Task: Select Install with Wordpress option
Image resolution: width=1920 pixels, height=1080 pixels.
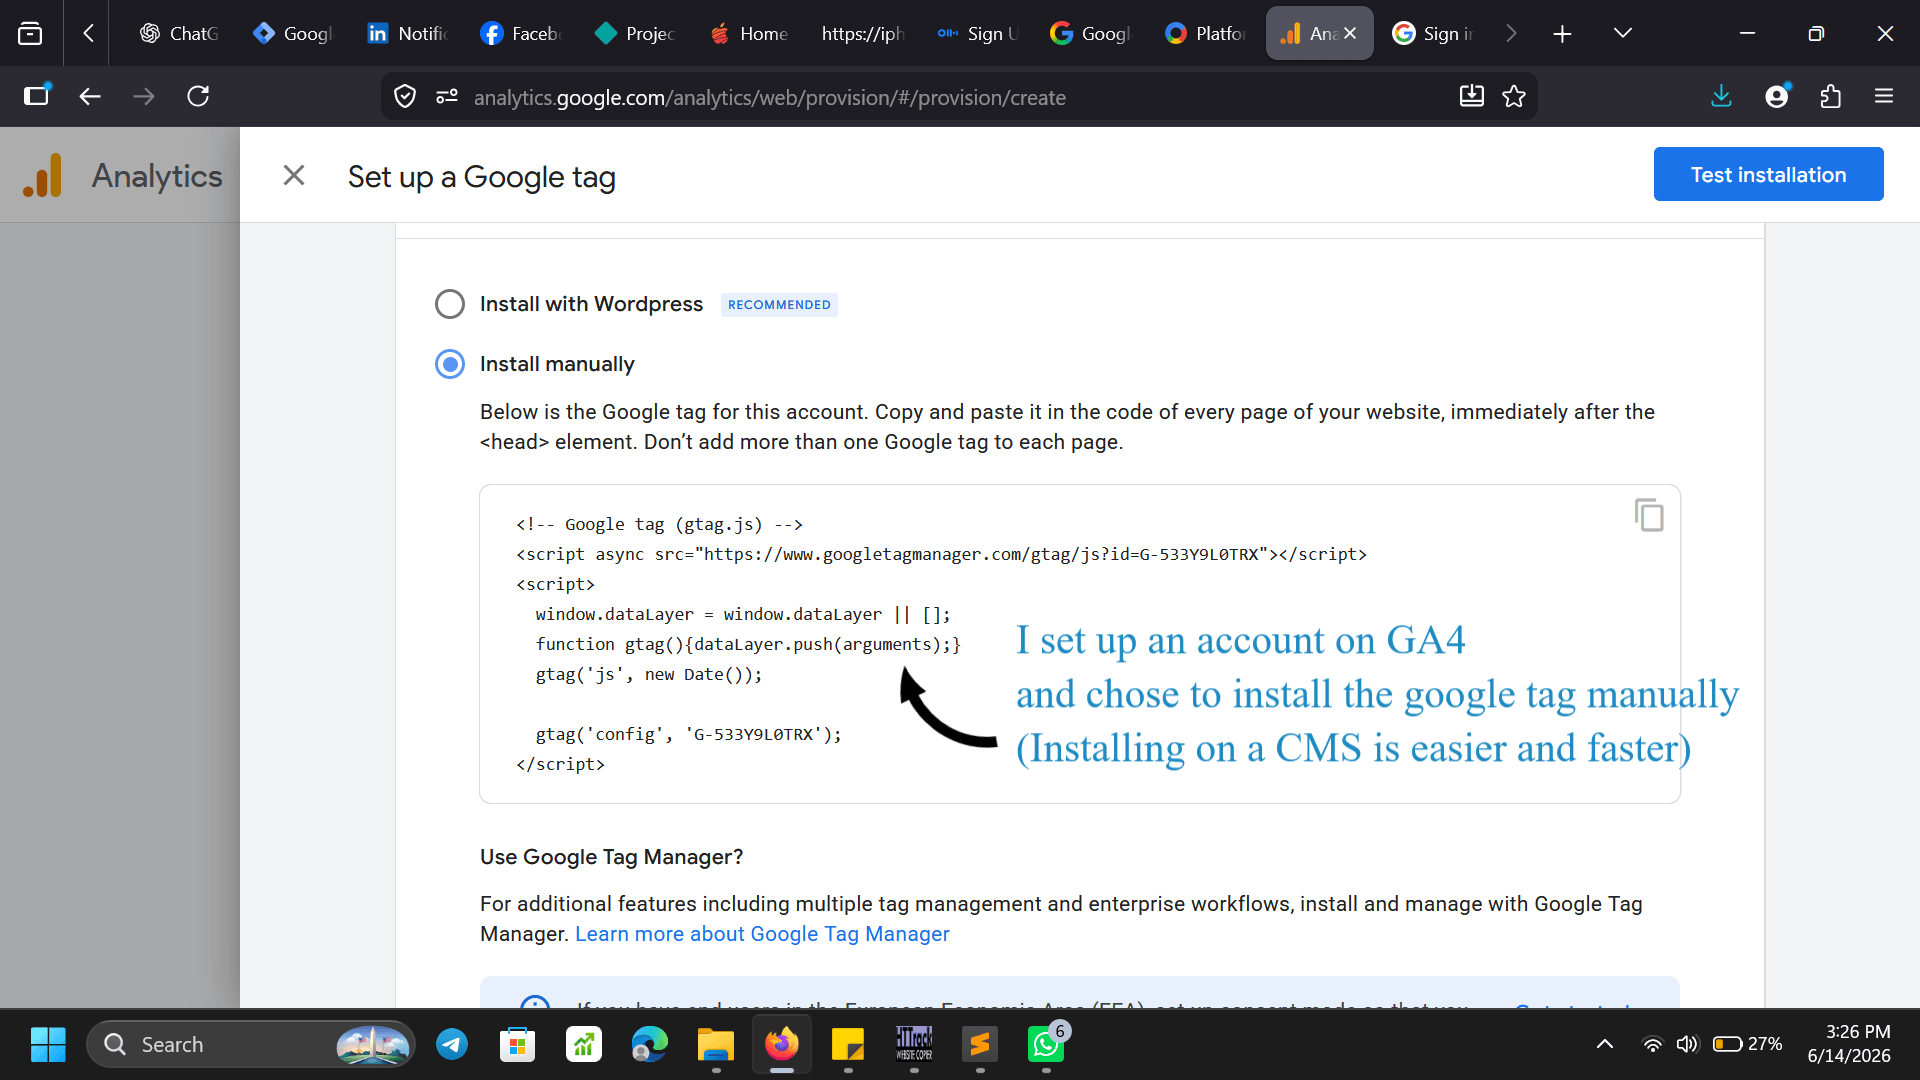Action: pyautogui.click(x=450, y=304)
